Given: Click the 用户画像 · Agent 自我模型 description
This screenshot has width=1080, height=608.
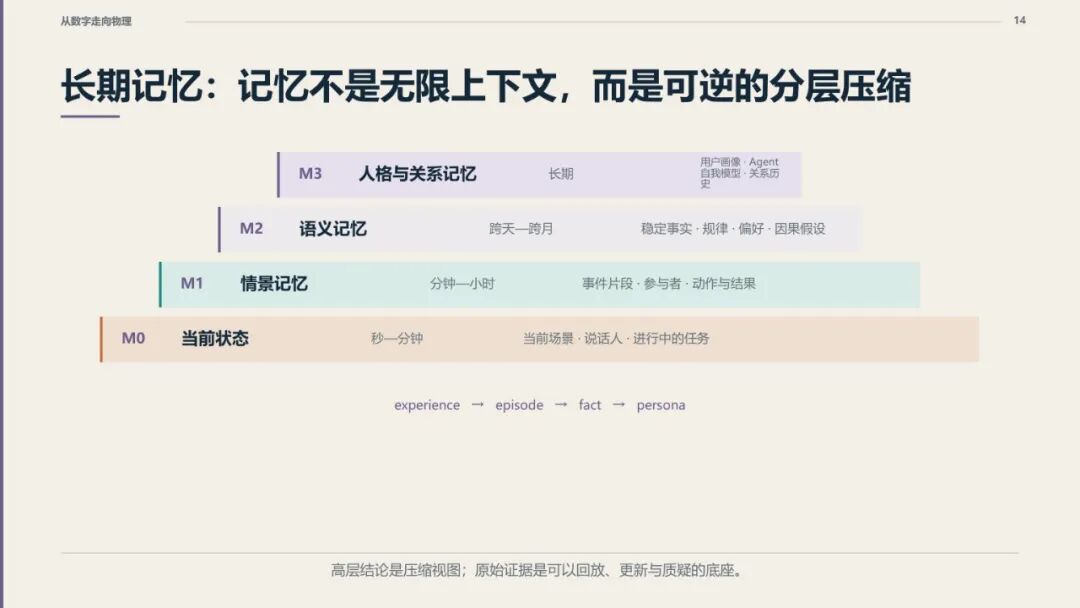Looking at the screenshot, I should pos(740,173).
